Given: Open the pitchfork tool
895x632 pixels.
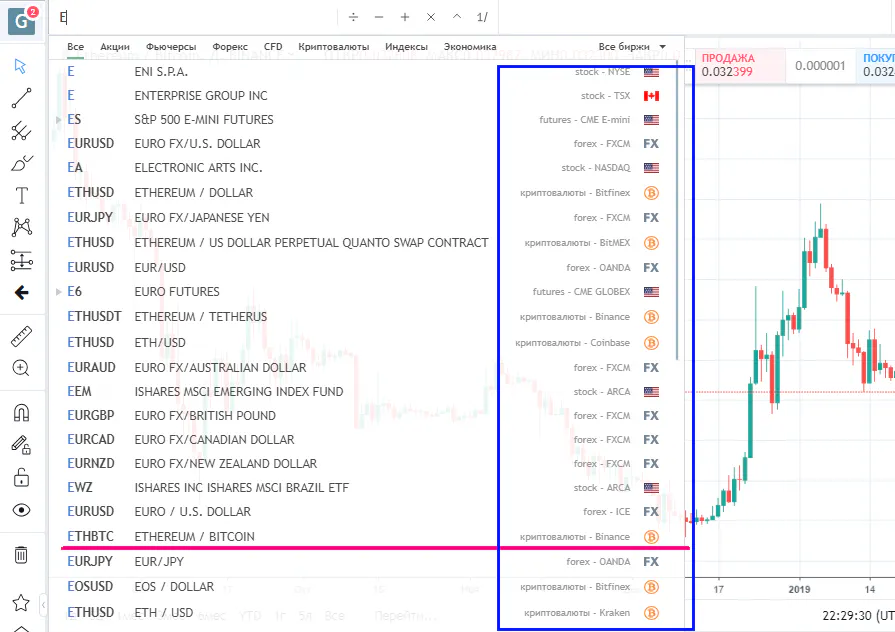Looking at the screenshot, I should coord(21,131).
